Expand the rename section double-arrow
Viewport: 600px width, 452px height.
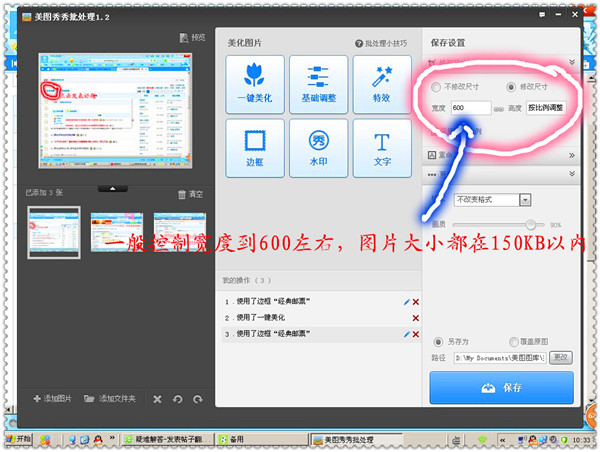pos(572,155)
